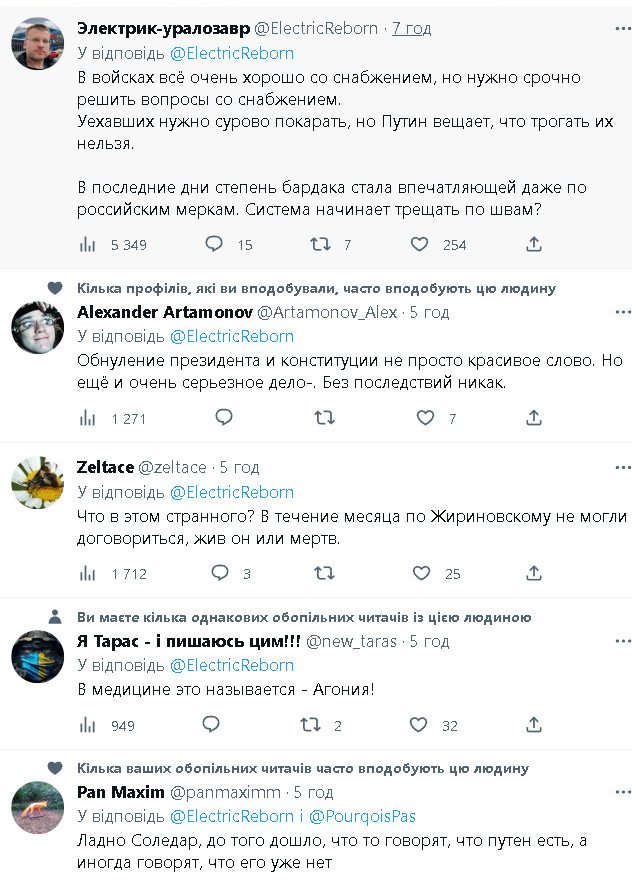Open Zeltace's profile picture
The height and width of the screenshot is (884, 632).
pos(37,482)
